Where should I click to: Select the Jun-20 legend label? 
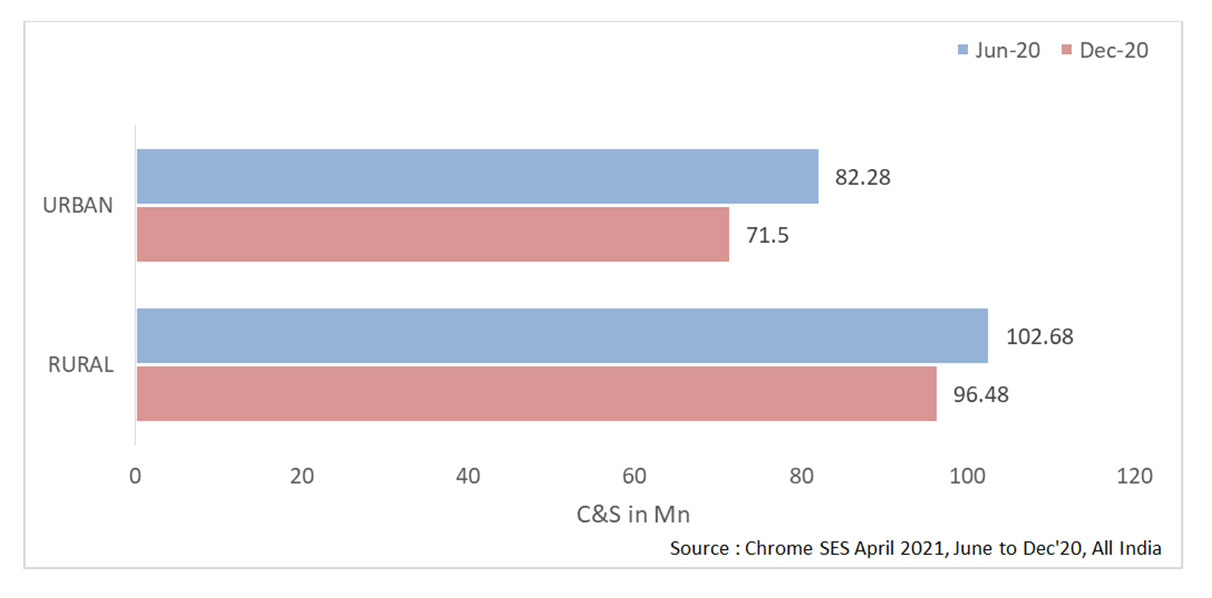coord(1007,50)
